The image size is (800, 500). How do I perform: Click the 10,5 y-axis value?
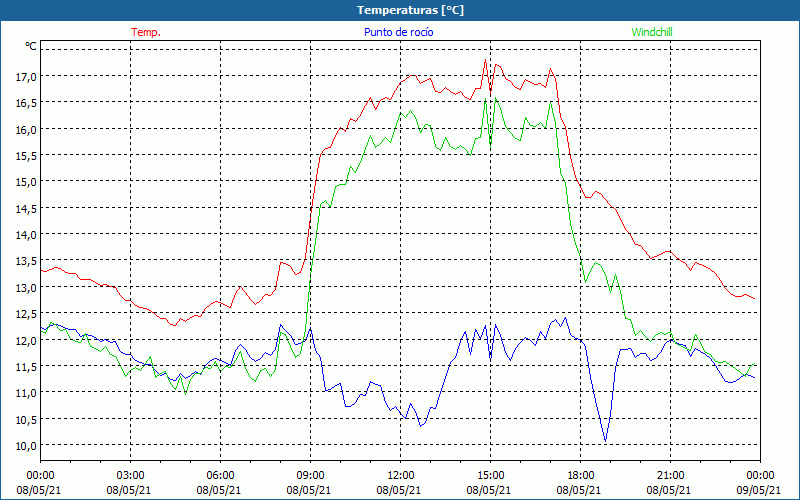coord(26,419)
